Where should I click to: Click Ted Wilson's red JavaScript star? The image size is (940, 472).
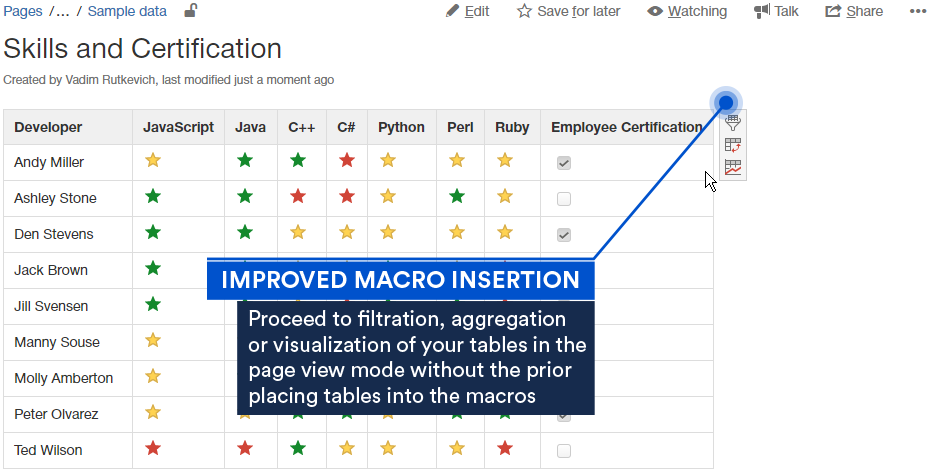pyautogui.click(x=153, y=449)
